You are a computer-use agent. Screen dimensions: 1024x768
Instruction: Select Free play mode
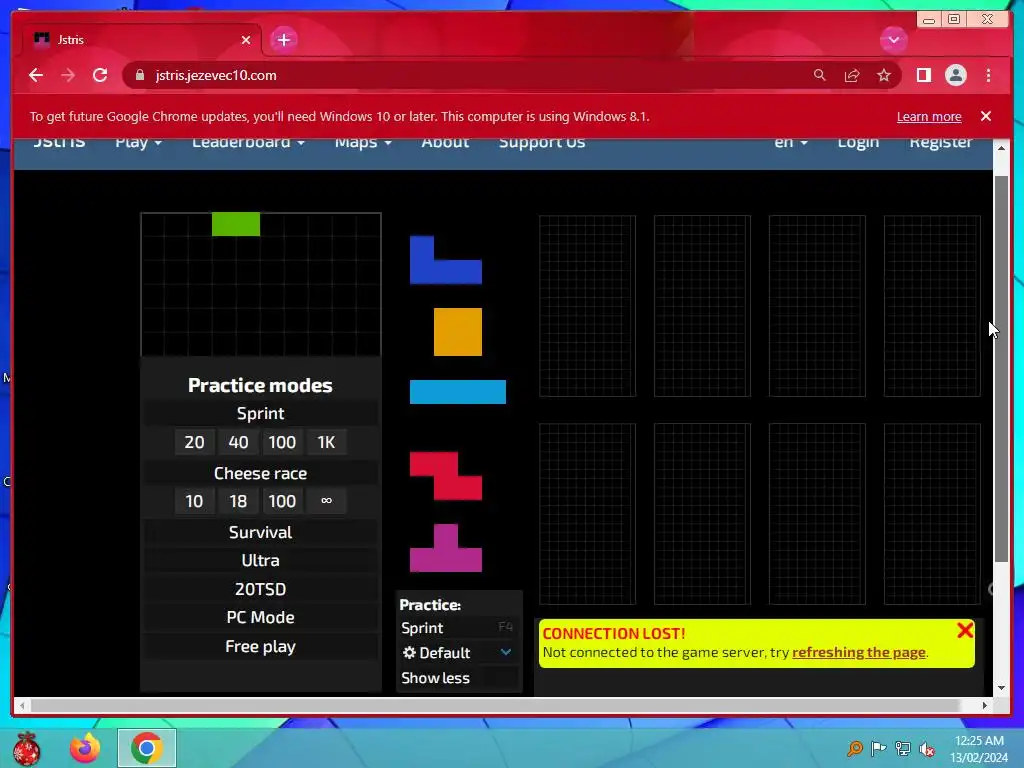[x=260, y=646]
